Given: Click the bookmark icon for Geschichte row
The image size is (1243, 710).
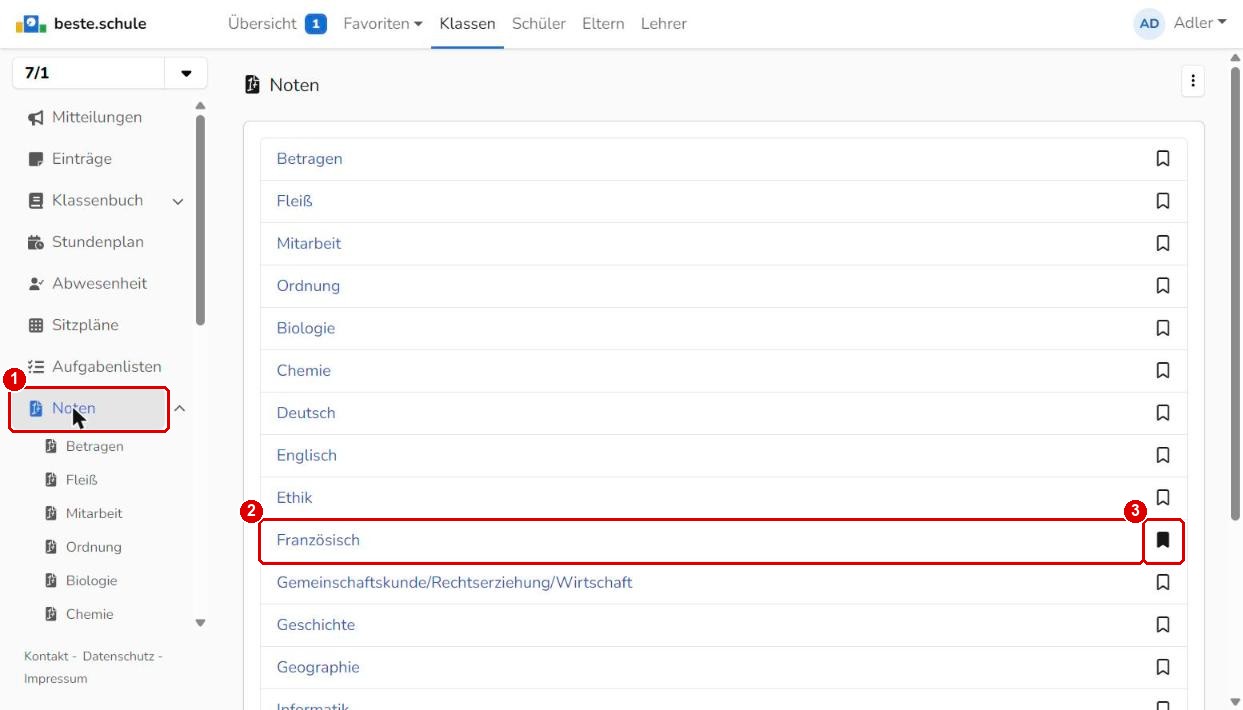Looking at the screenshot, I should pos(1163,625).
